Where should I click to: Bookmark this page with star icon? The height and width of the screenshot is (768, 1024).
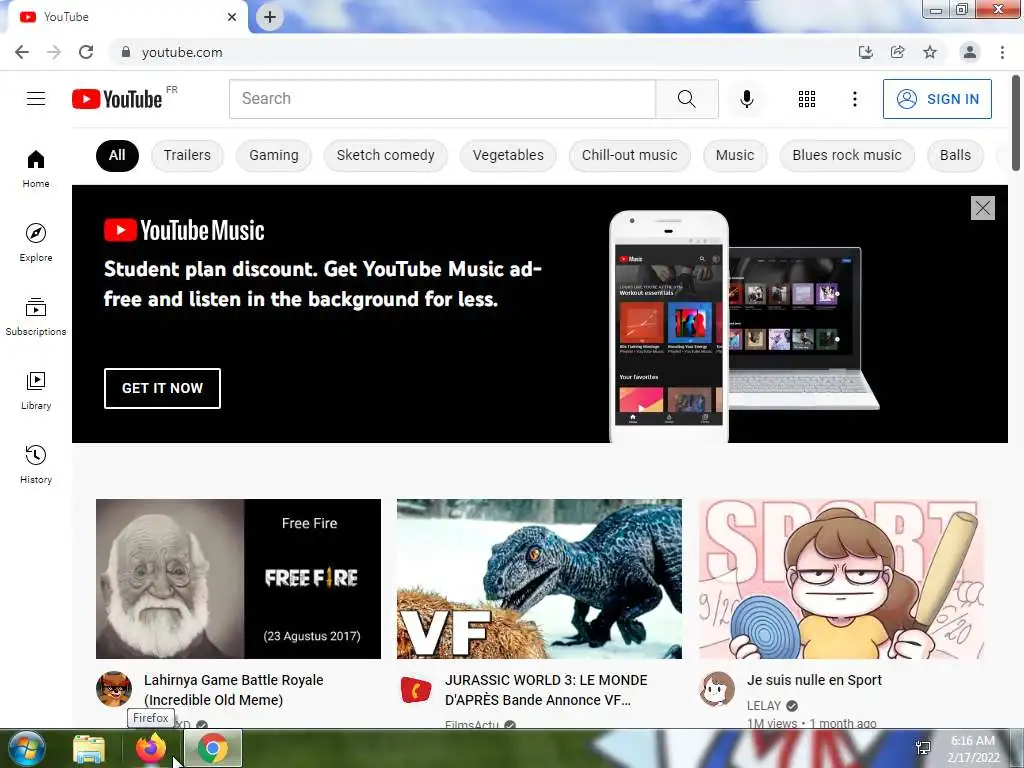[930, 52]
